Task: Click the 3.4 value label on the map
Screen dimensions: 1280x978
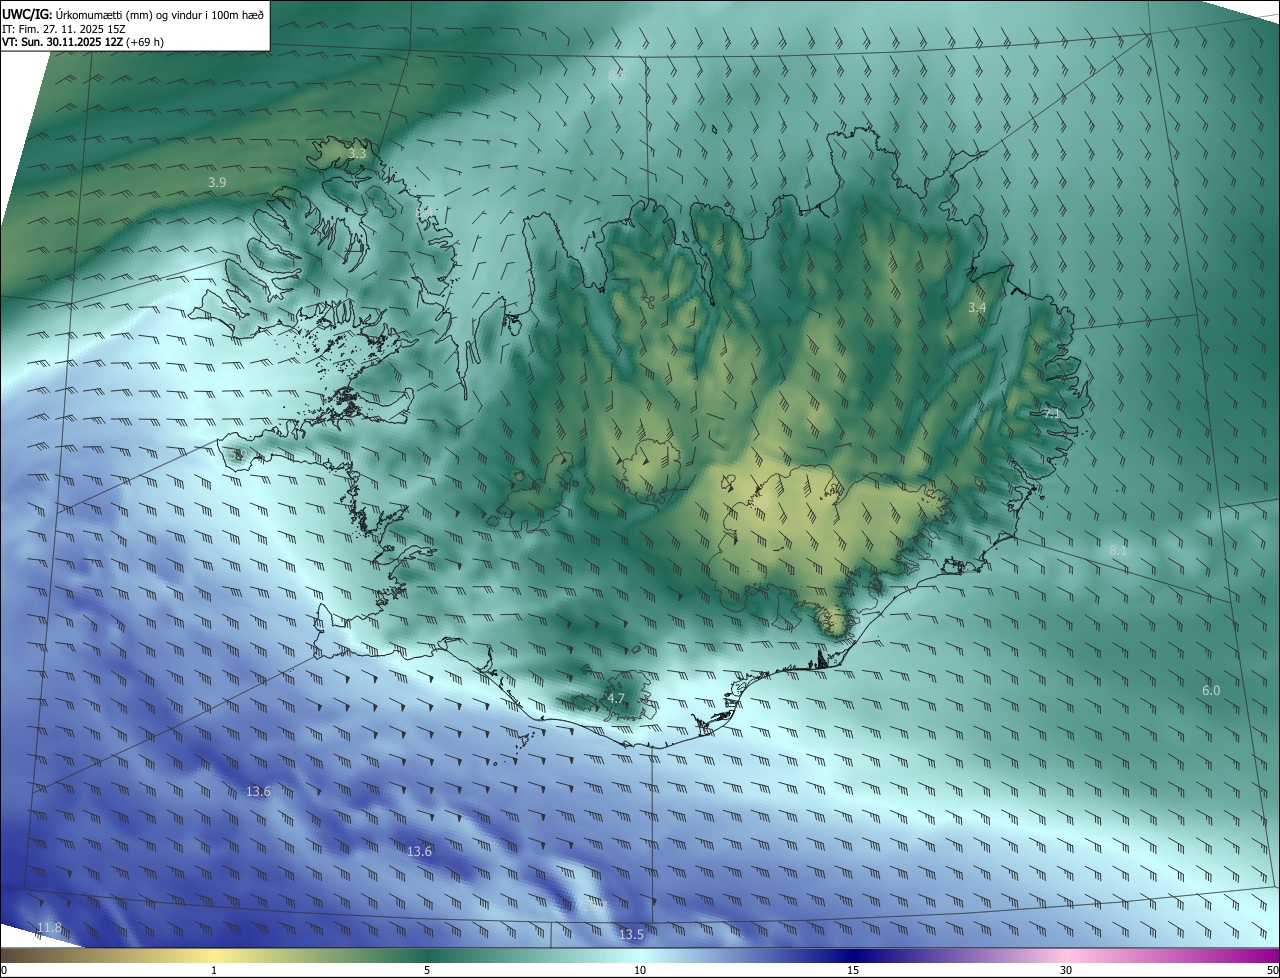Action: click(977, 308)
